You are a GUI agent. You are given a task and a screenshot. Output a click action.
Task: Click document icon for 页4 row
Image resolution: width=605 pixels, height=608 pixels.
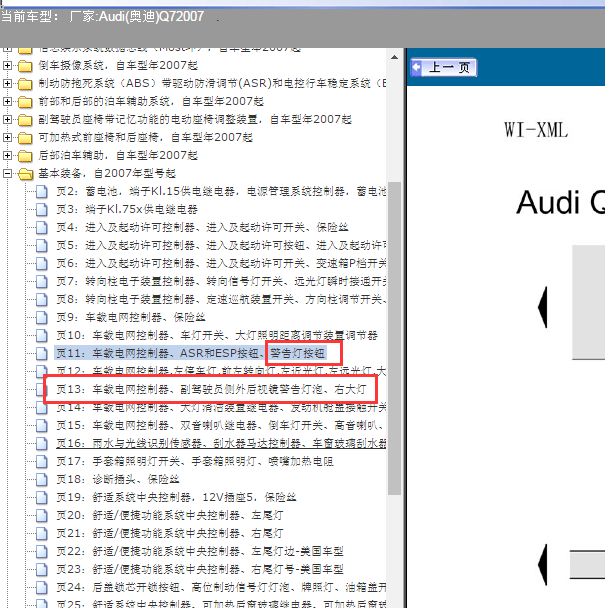point(42,228)
